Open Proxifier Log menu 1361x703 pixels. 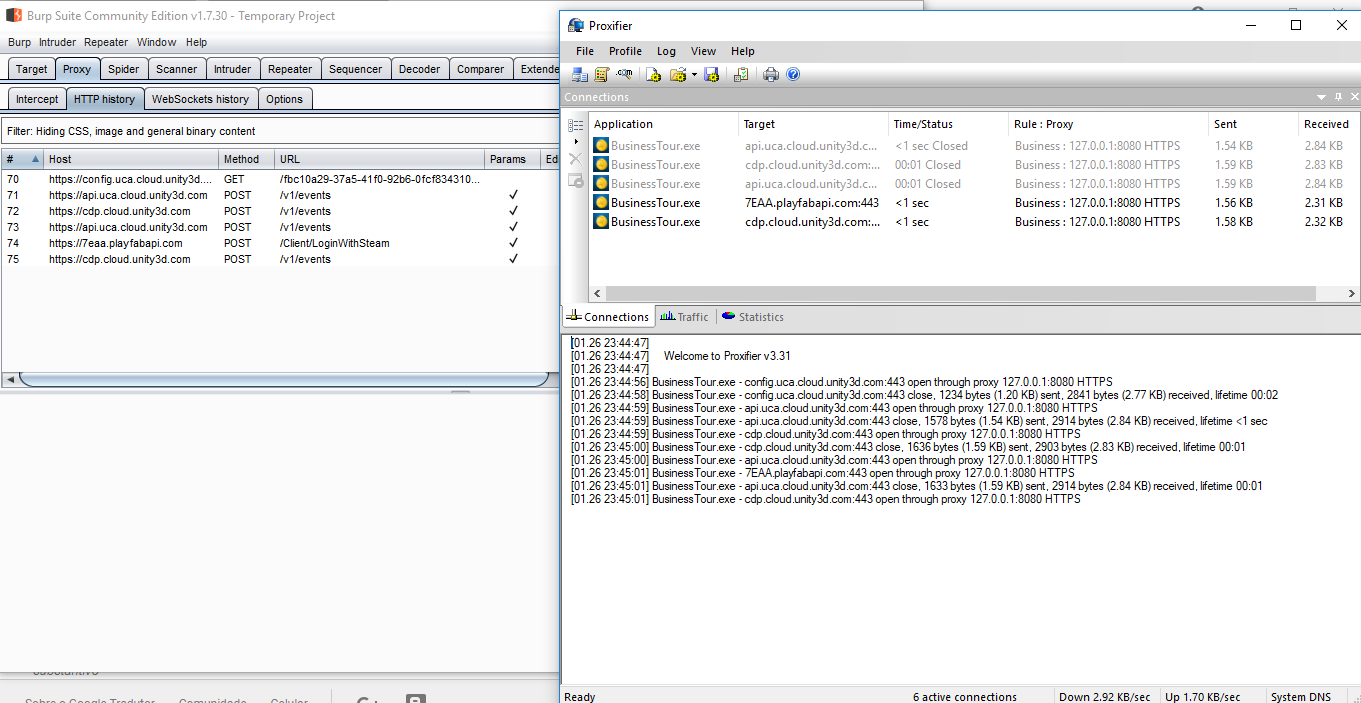tap(666, 51)
